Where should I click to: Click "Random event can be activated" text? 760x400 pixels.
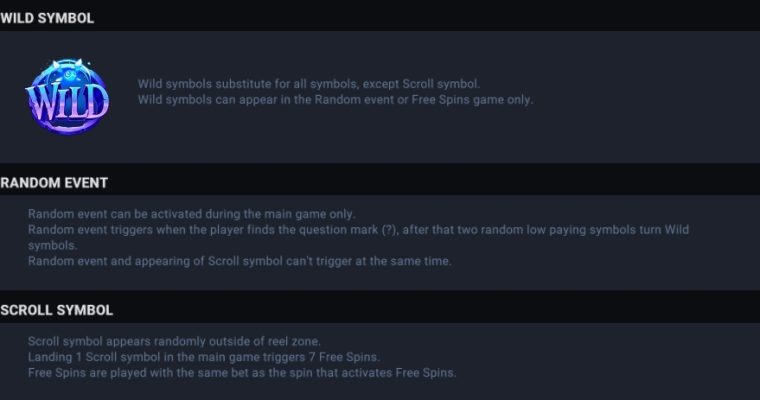115,214
